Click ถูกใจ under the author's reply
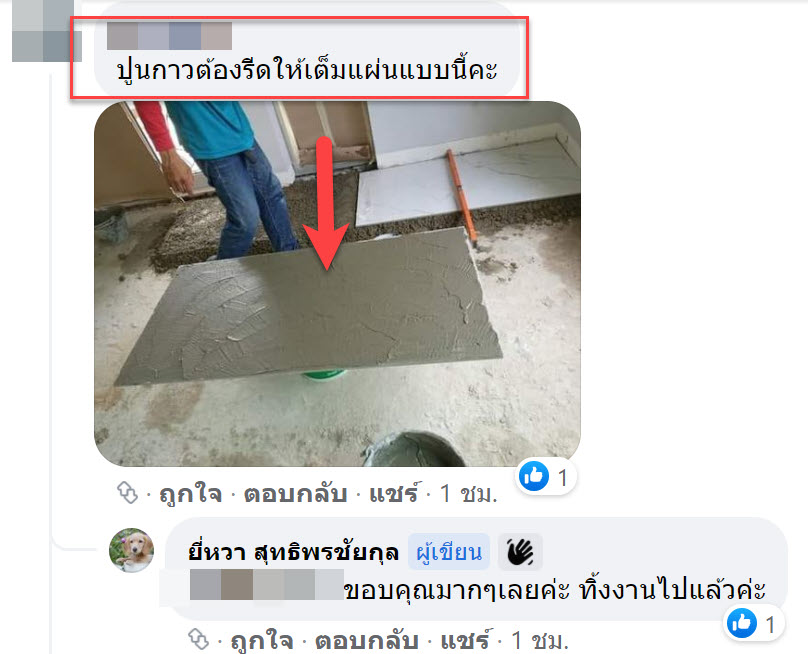Viewport: 808px width, 654px height. pos(262,641)
